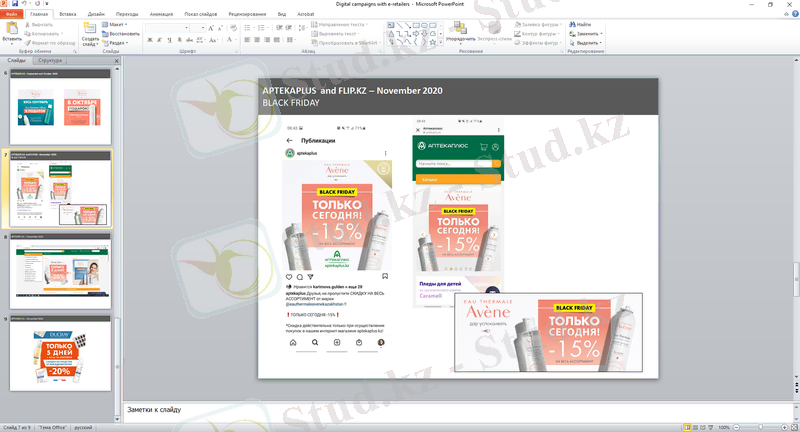Toggle italic (К) formatting
Viewport: 800px width, 432px height.
pyautogui.click(x=160, y=40)
